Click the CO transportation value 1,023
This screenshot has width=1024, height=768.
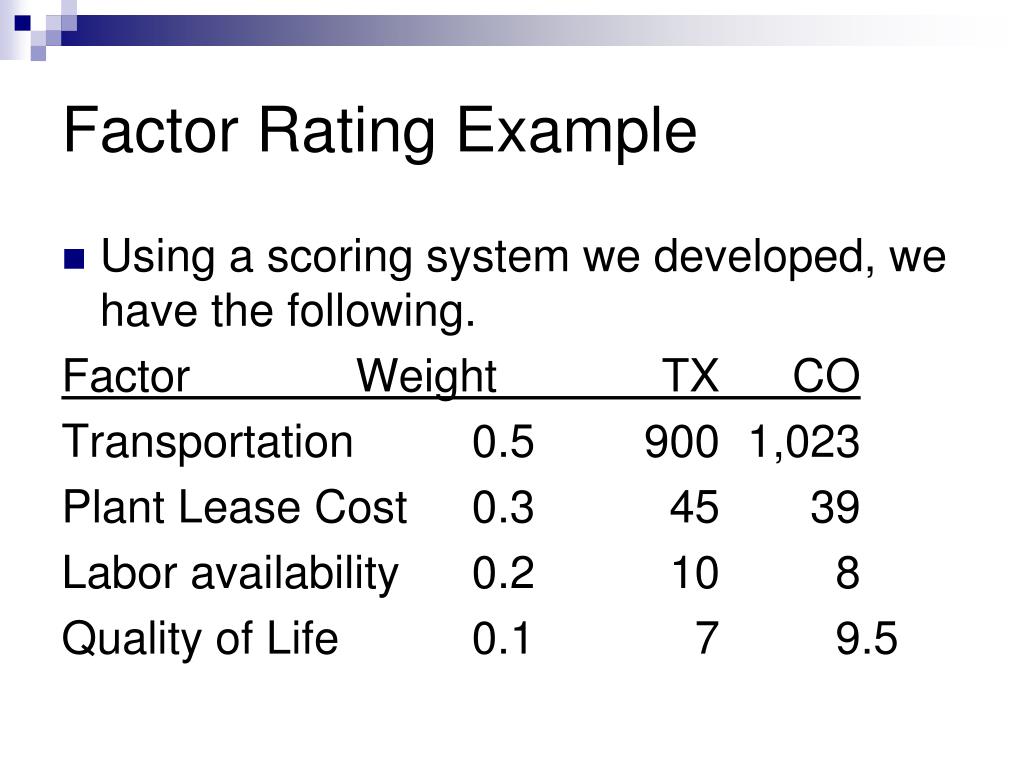pos(805,442)
